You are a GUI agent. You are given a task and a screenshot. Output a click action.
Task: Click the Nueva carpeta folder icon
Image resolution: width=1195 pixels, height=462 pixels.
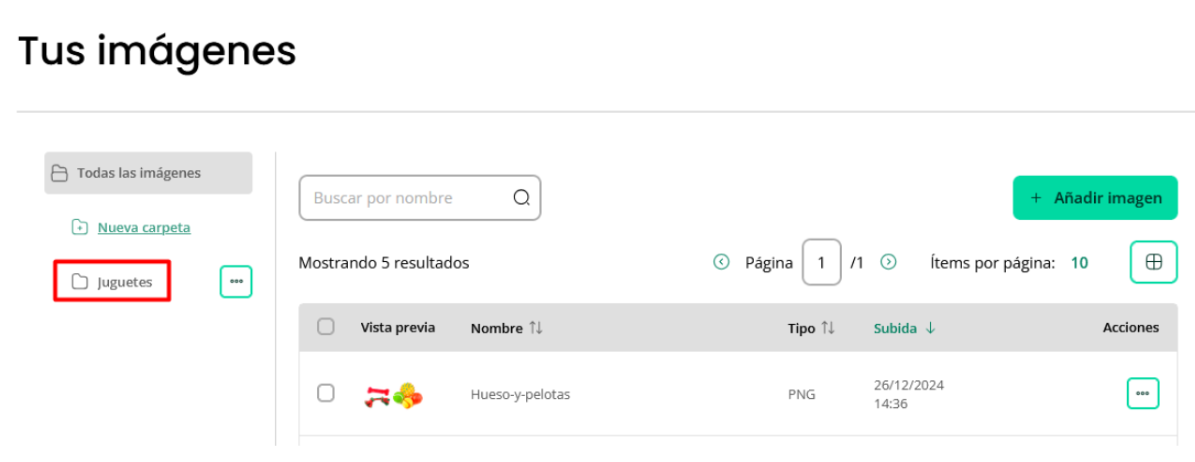(79, 227)
